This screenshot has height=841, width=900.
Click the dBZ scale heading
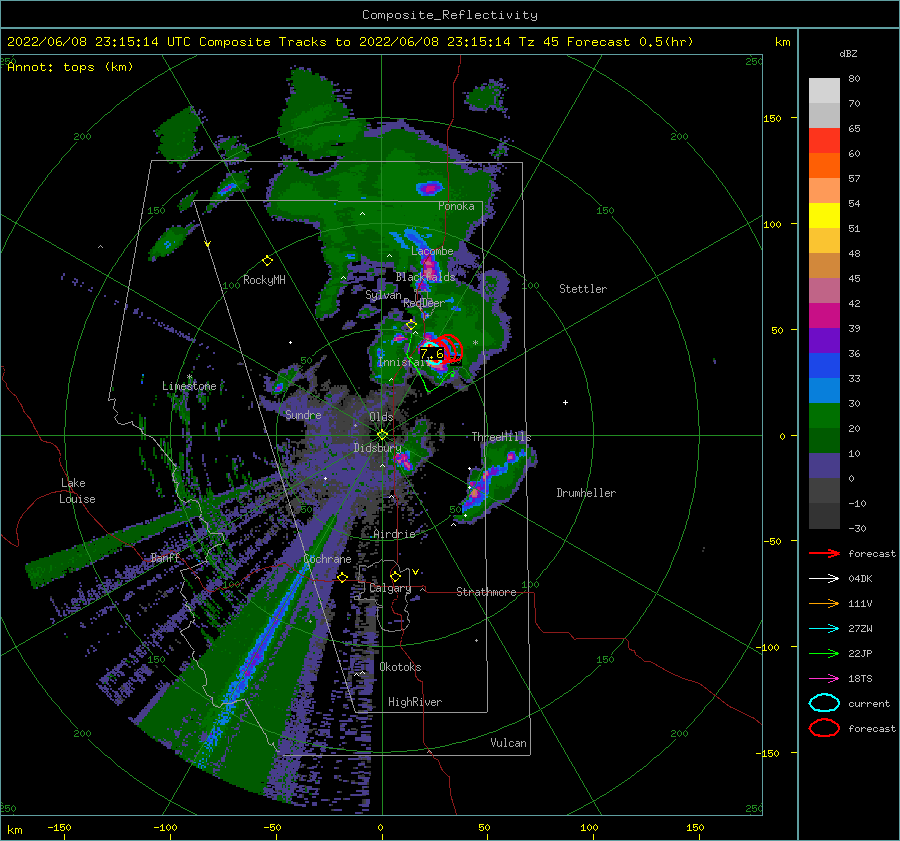coord(848,54)
